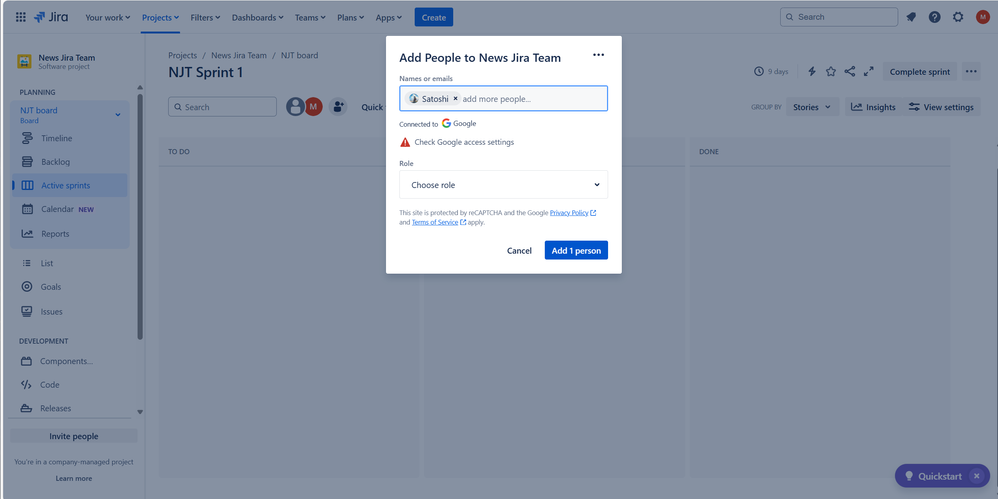The height and width of the screenshot is (499, 998).
Task: Go to Active sprints
Action: pos(69,185)
